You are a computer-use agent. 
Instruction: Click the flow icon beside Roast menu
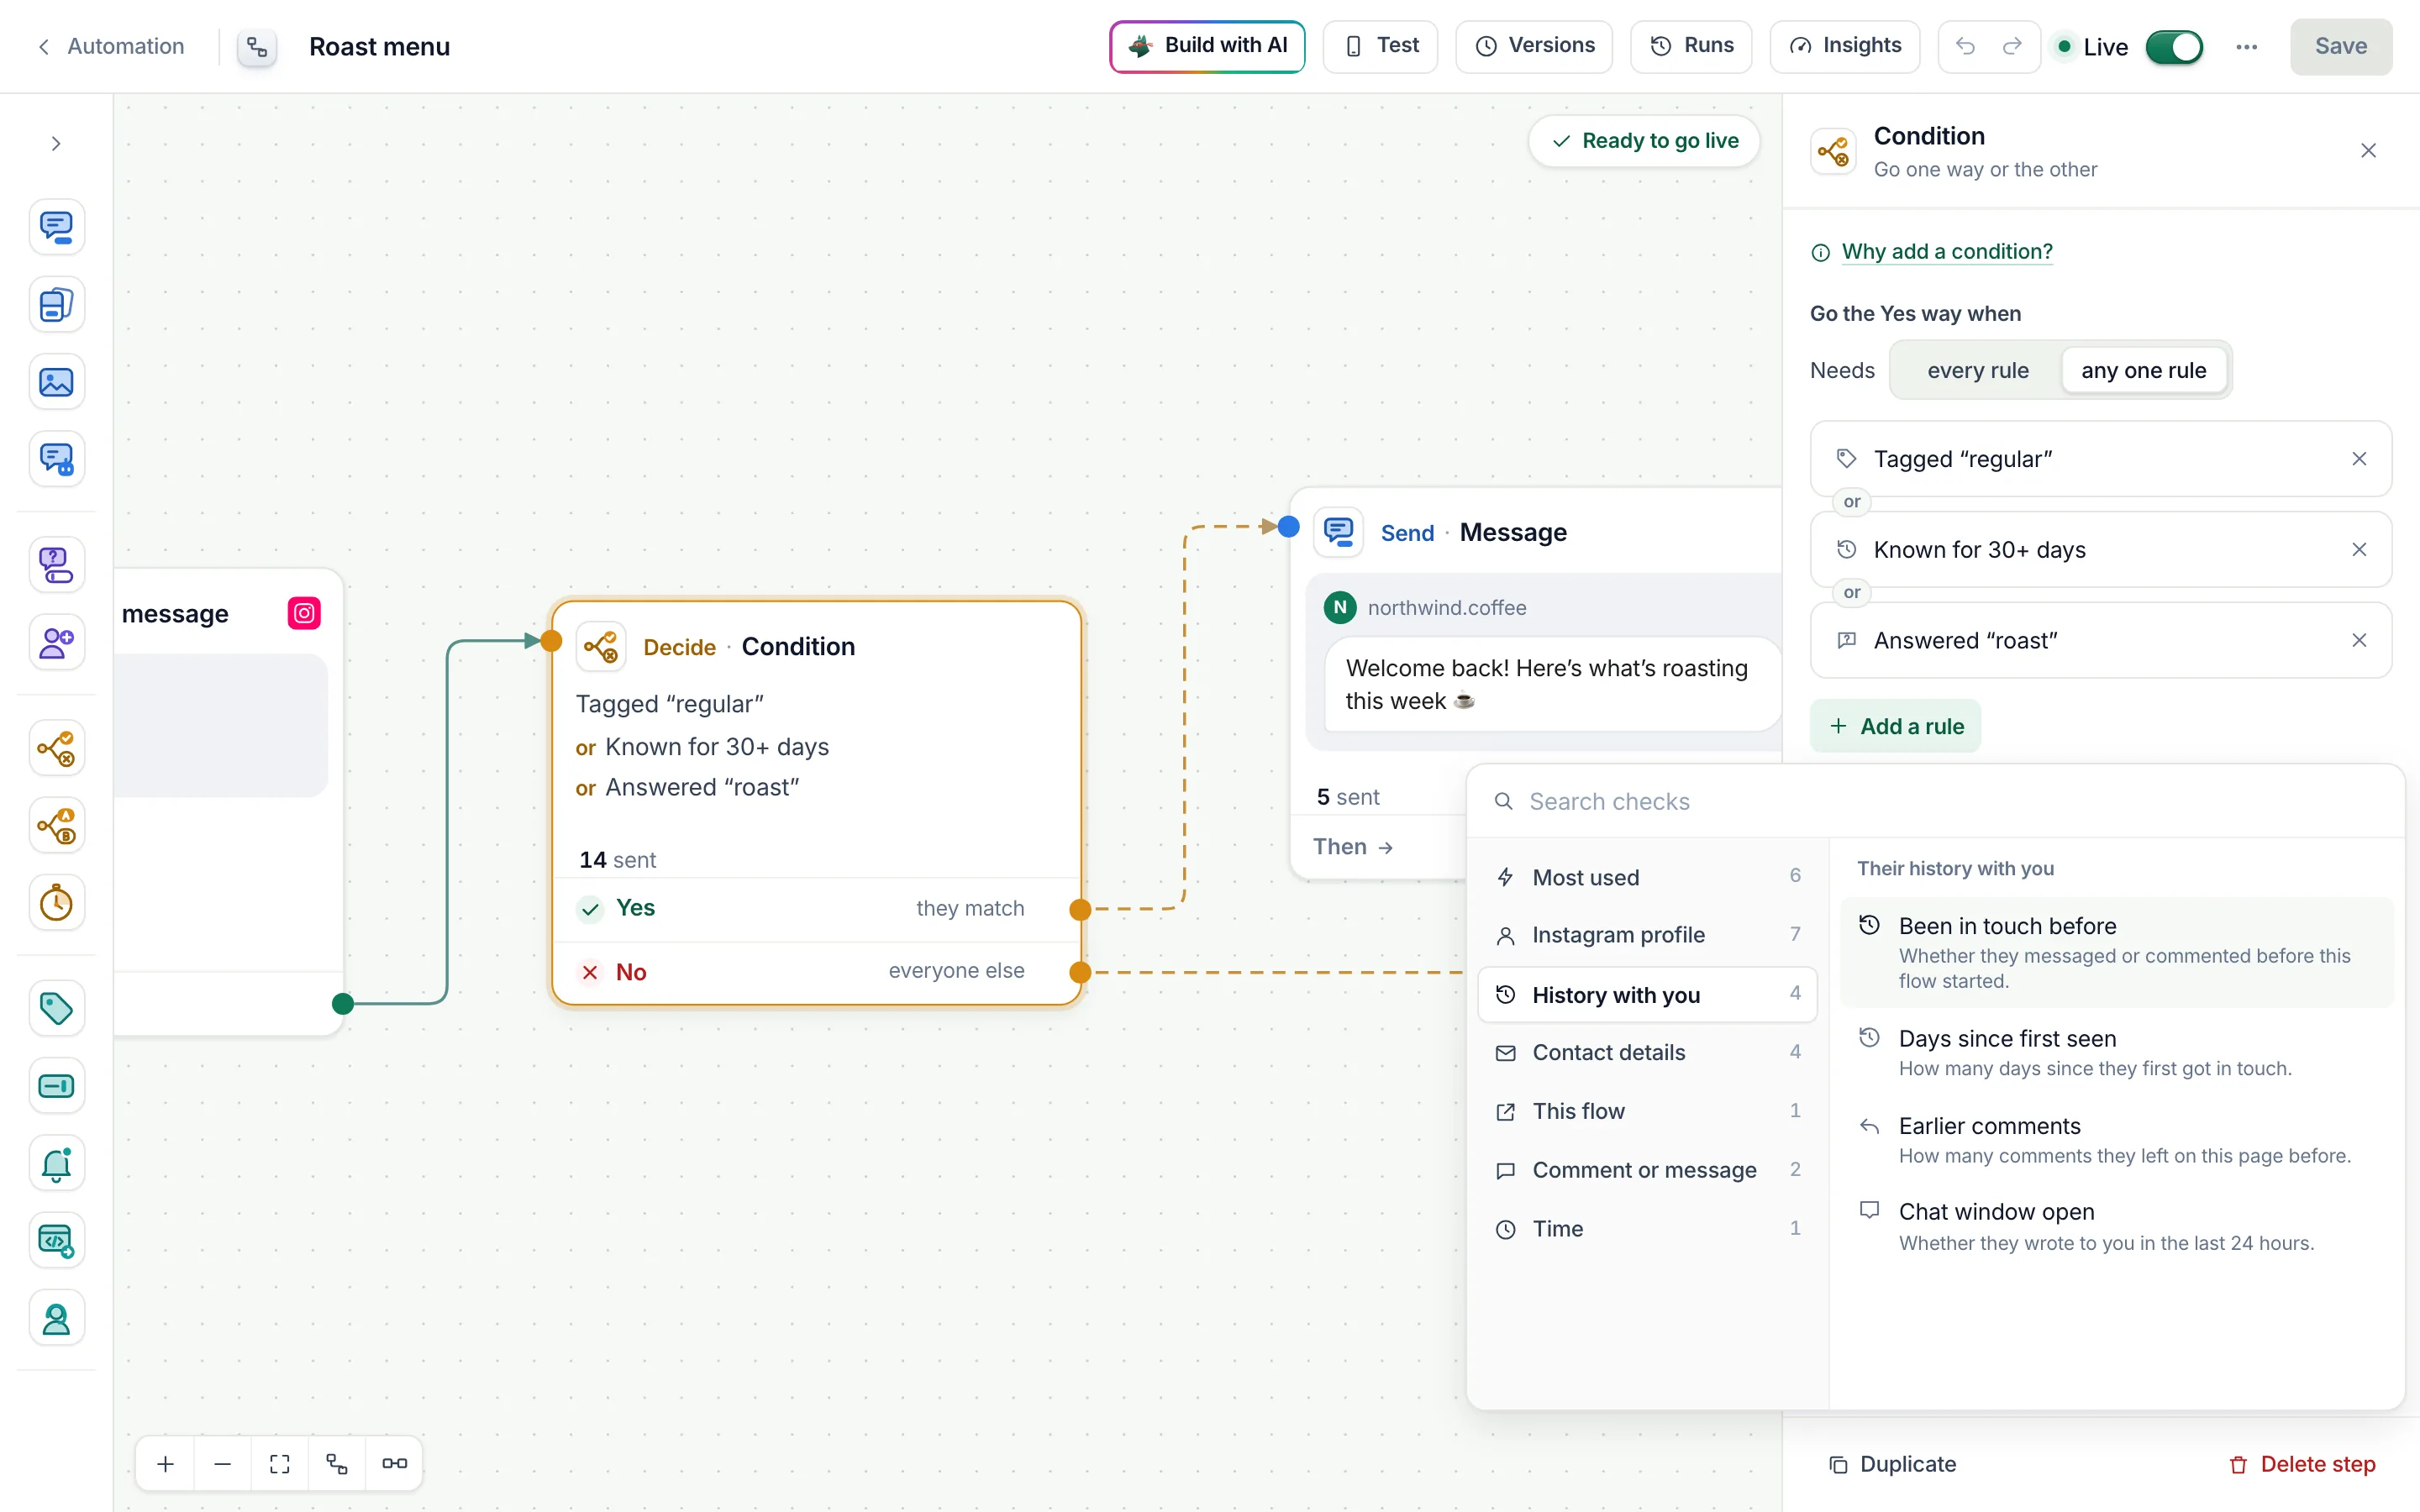(x=257, y=47)
